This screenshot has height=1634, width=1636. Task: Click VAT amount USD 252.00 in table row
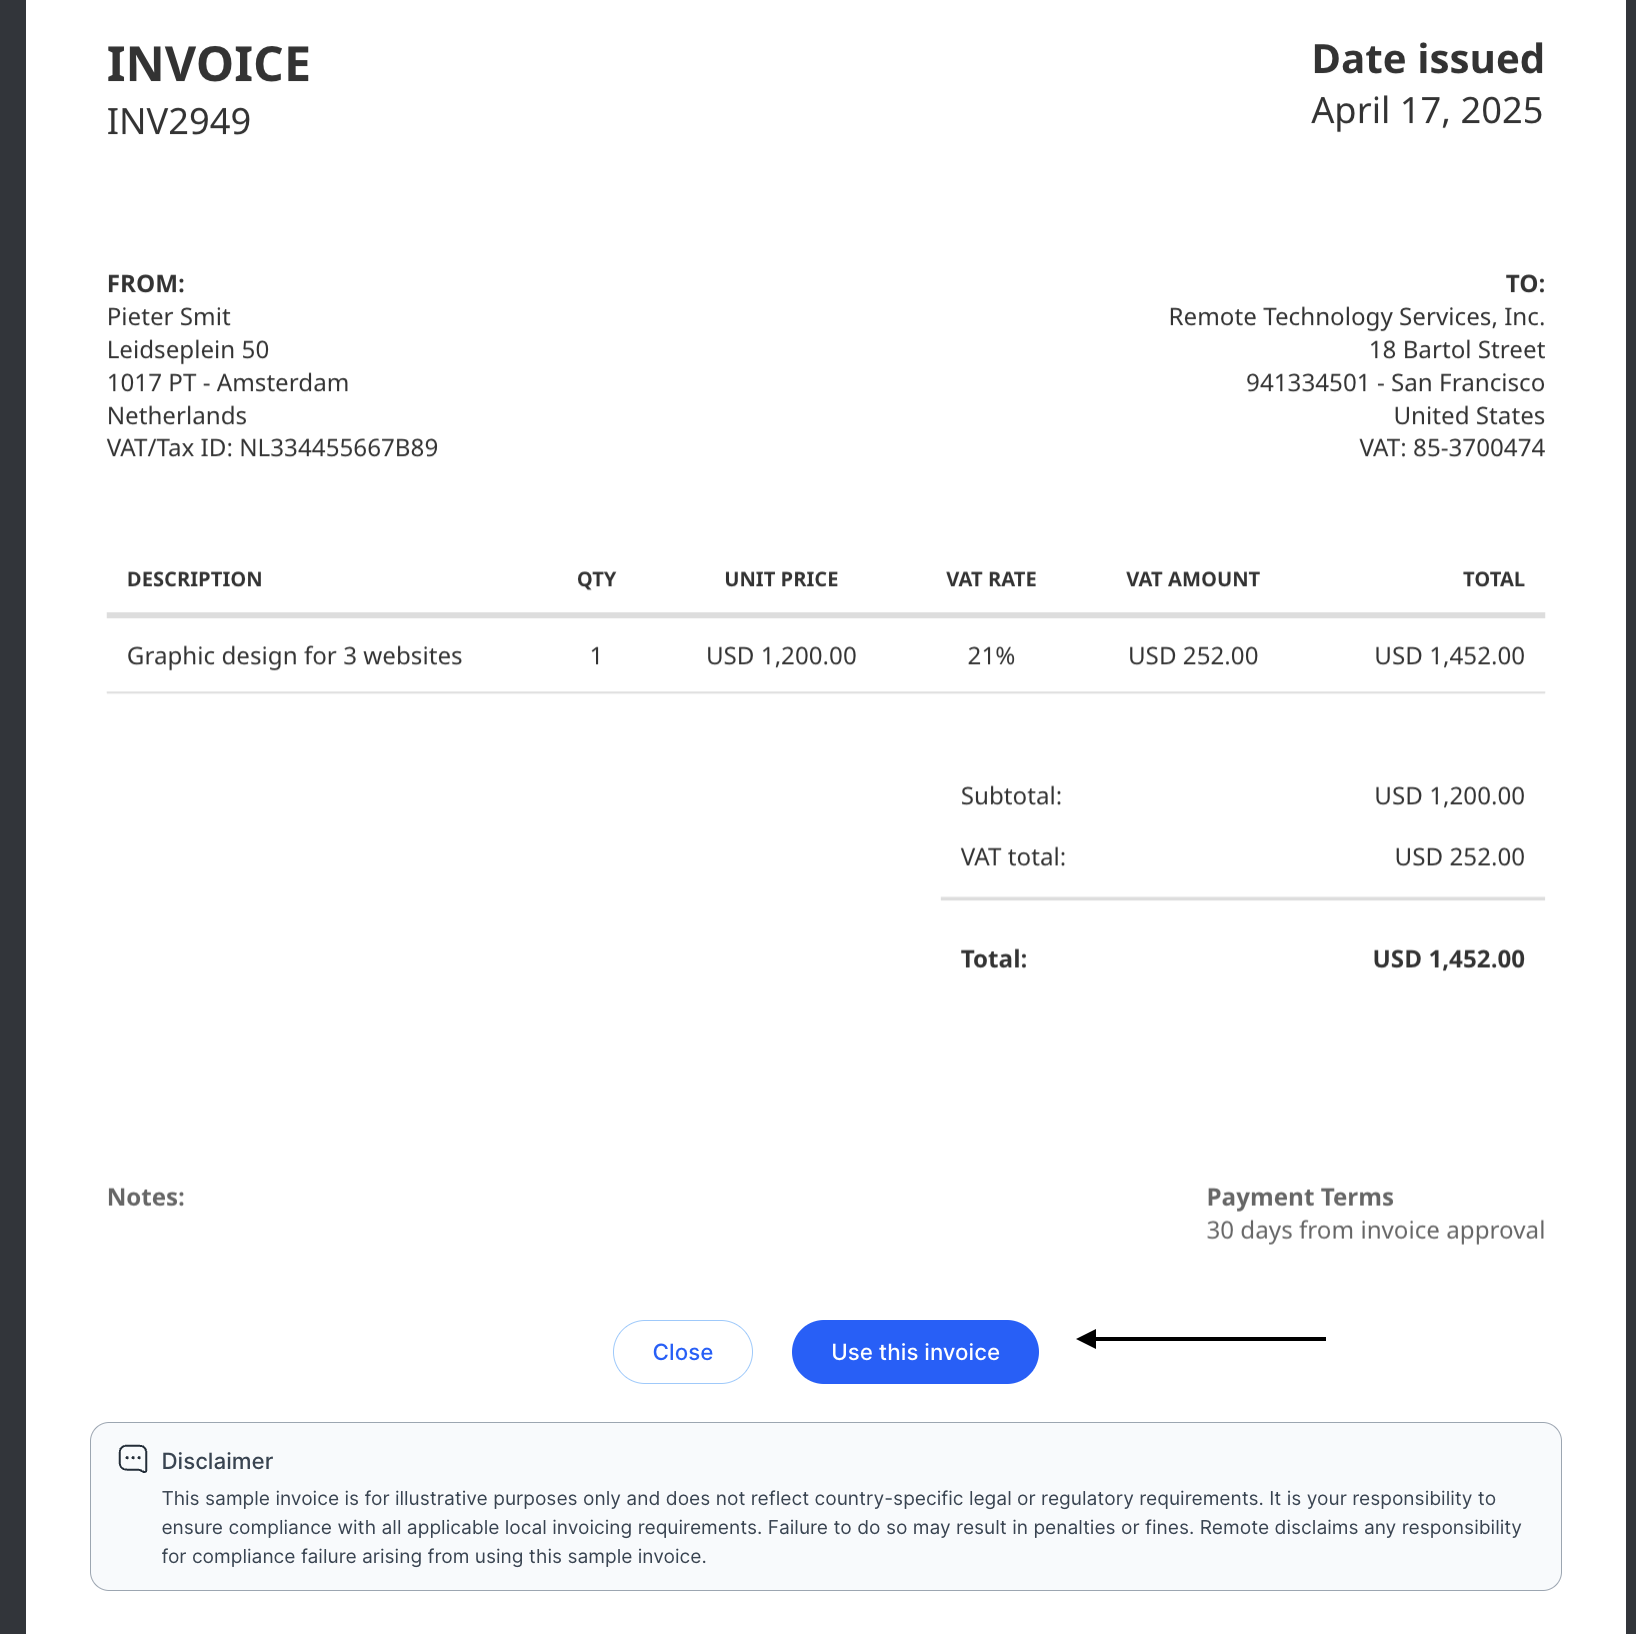coord(1193,656)
